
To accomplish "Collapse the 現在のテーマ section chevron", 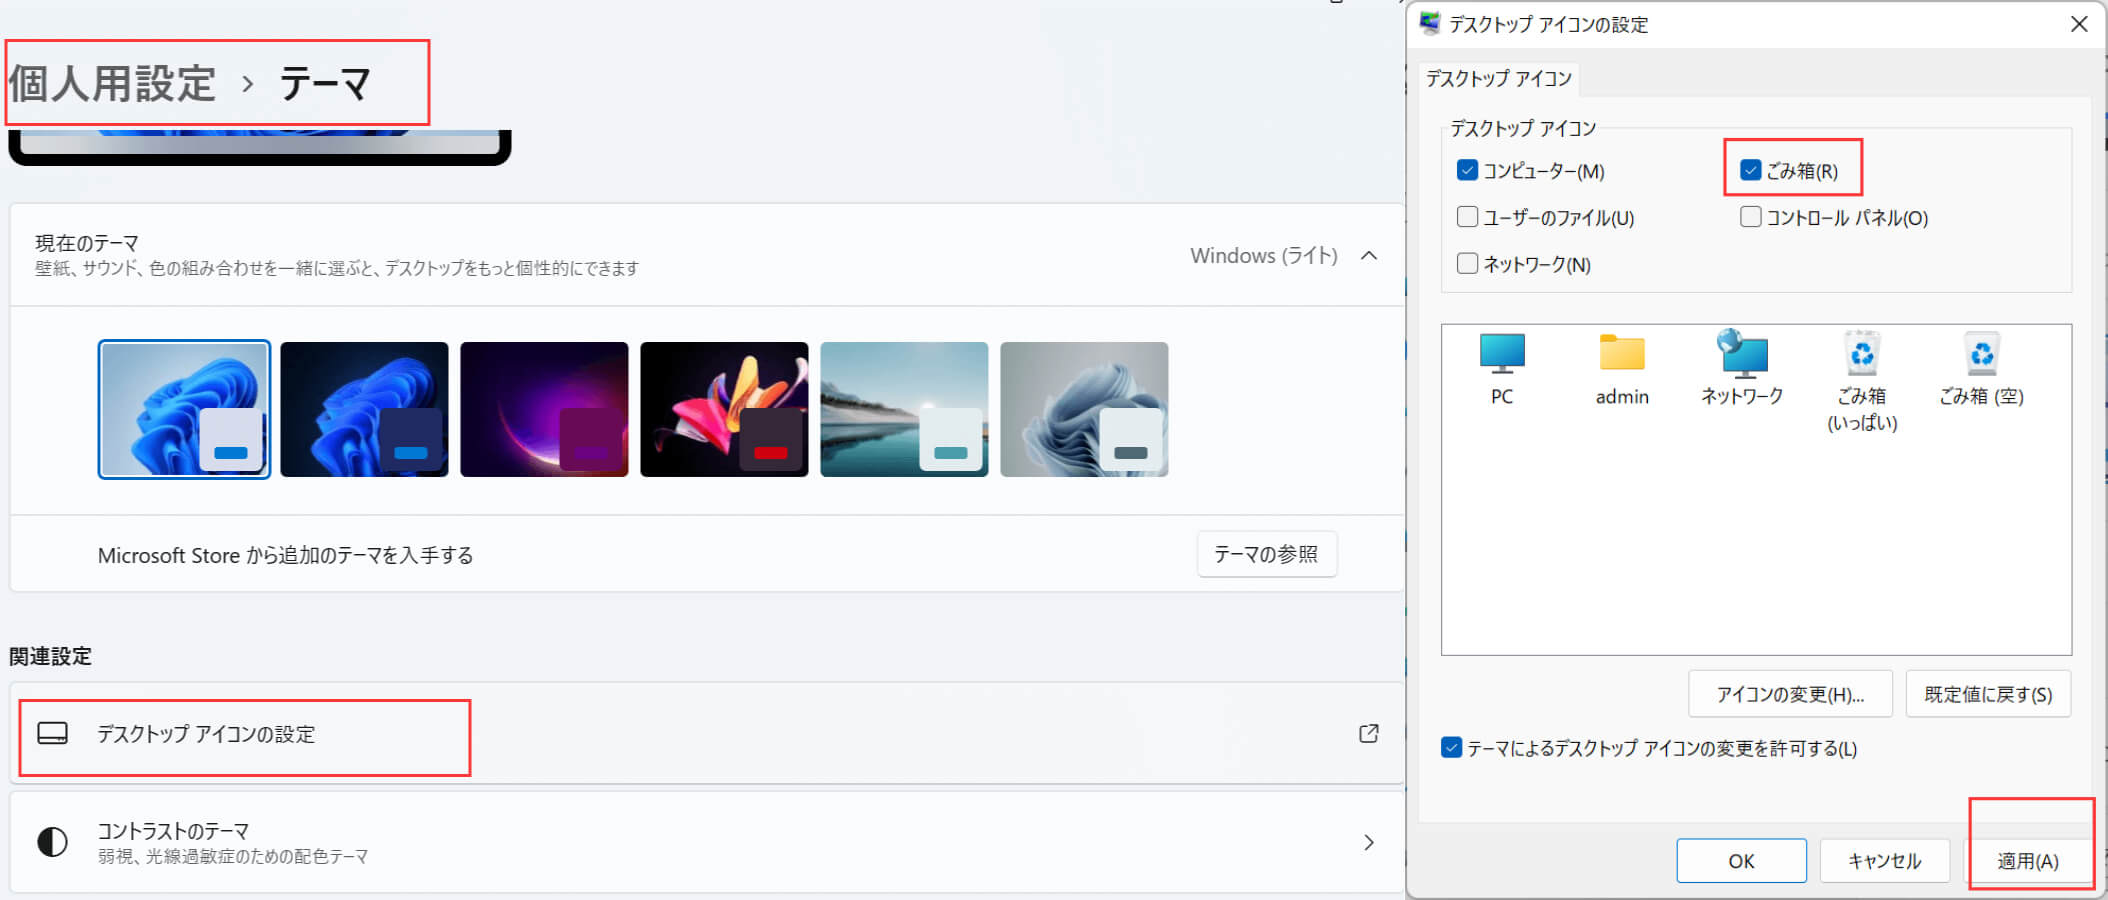I will click(x=1369, y=256).
